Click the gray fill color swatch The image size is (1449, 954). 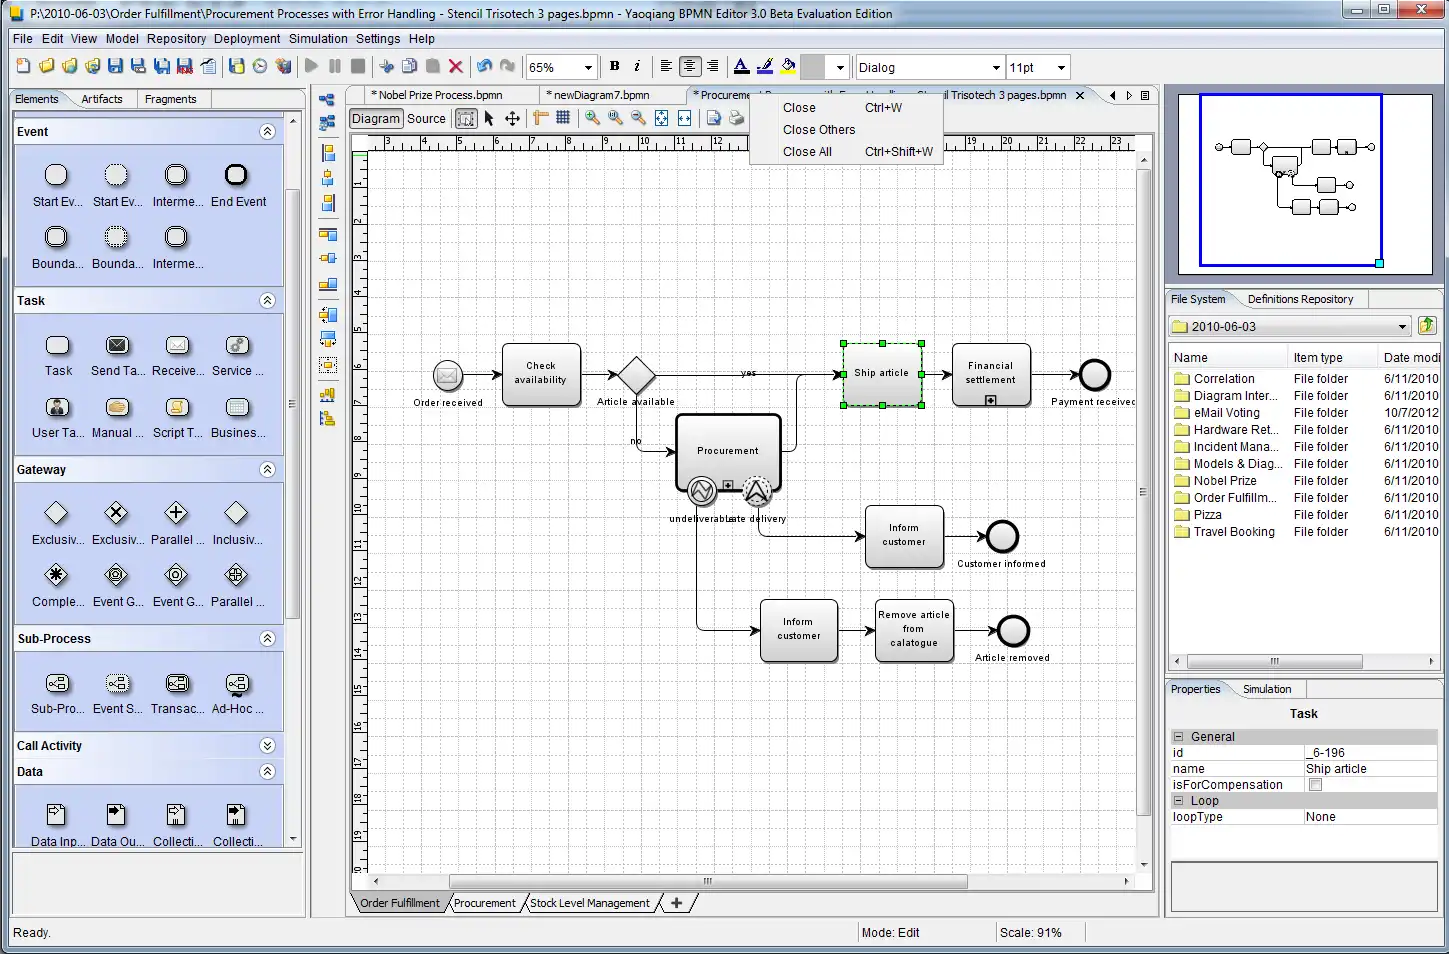click(x=813, y=67)
